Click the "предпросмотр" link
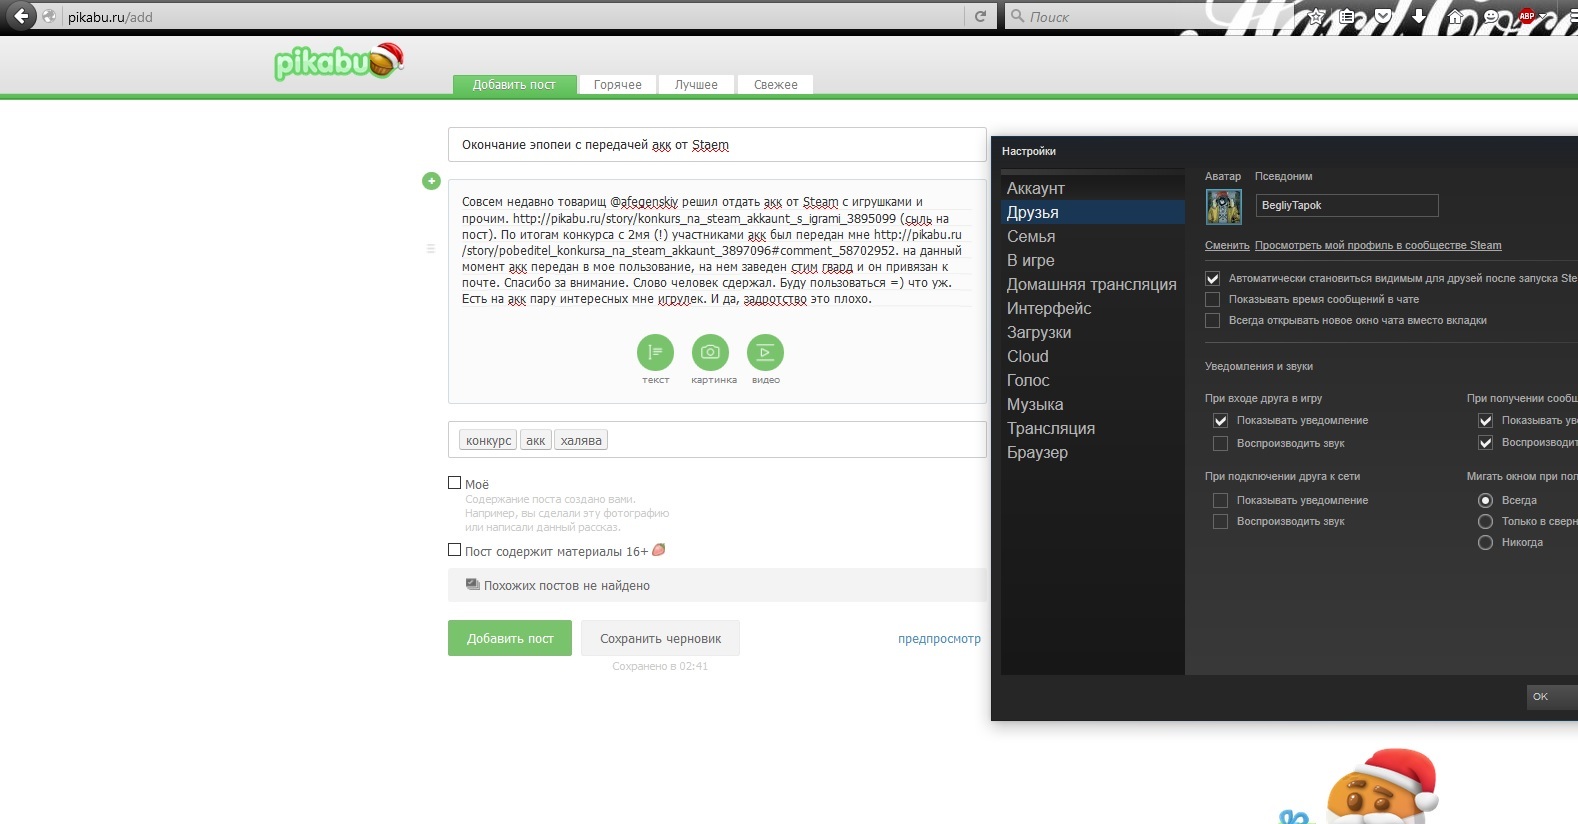The image size is (1578, 824). [939, 639]
